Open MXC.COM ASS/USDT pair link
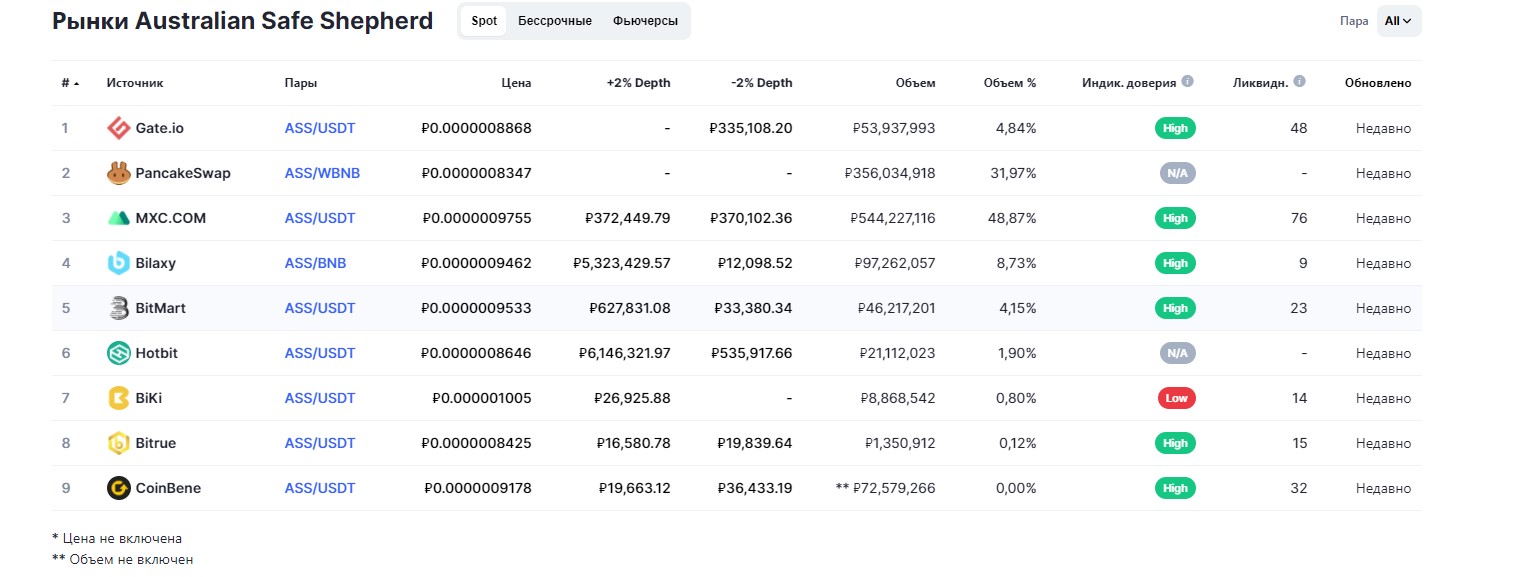Image resolution: width=1515 pixels, height=577 pixels. tap(320, 218)
